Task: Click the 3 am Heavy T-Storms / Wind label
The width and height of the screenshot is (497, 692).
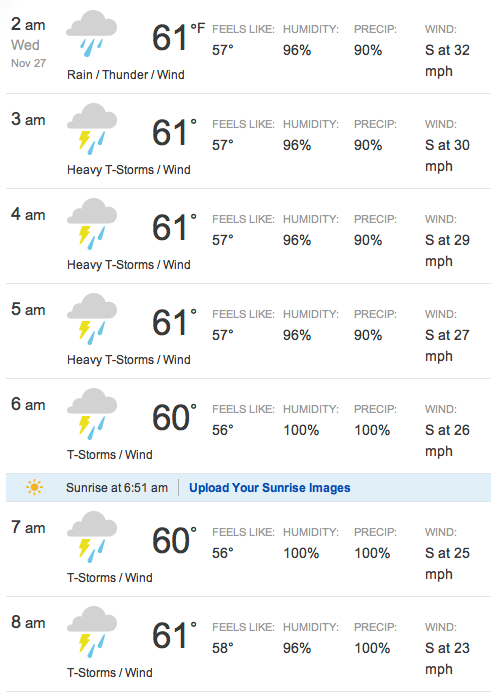Action: 129,169
